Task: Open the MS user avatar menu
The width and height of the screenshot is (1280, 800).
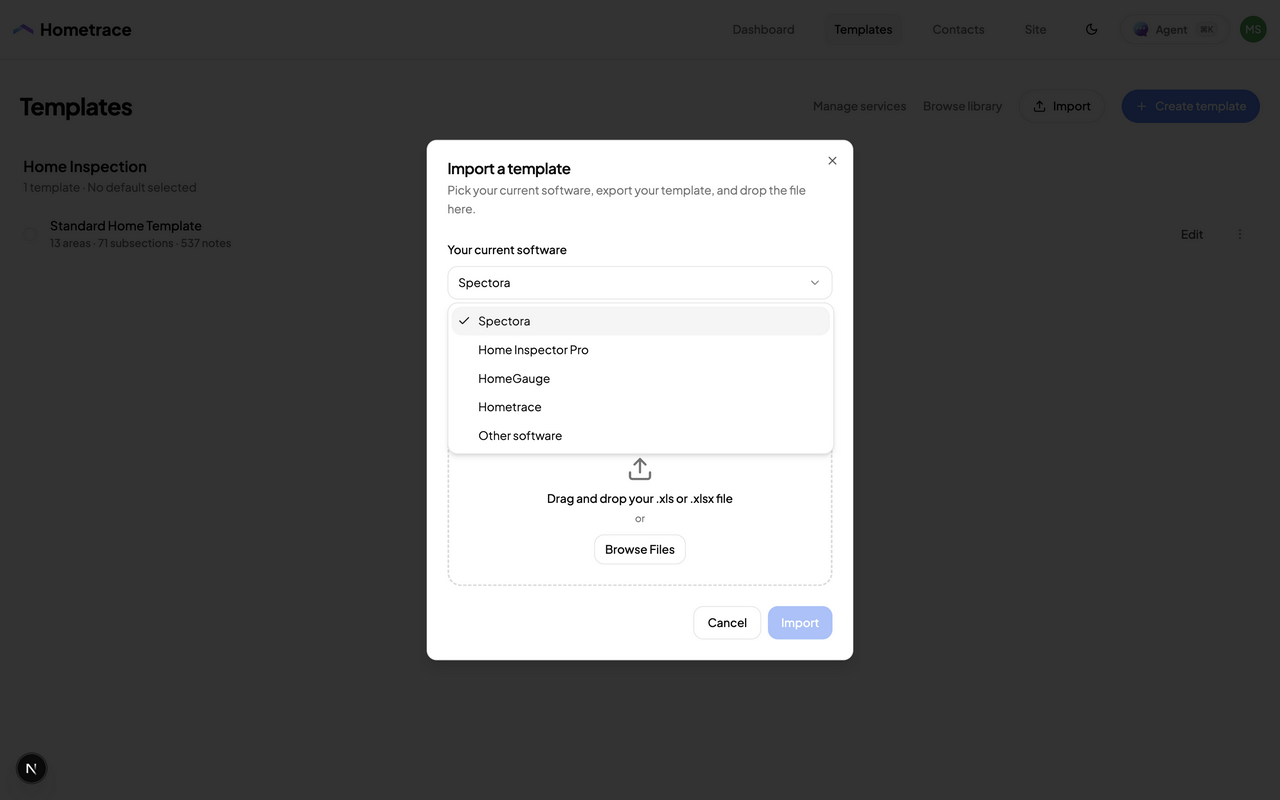Action: (1253, 30)
